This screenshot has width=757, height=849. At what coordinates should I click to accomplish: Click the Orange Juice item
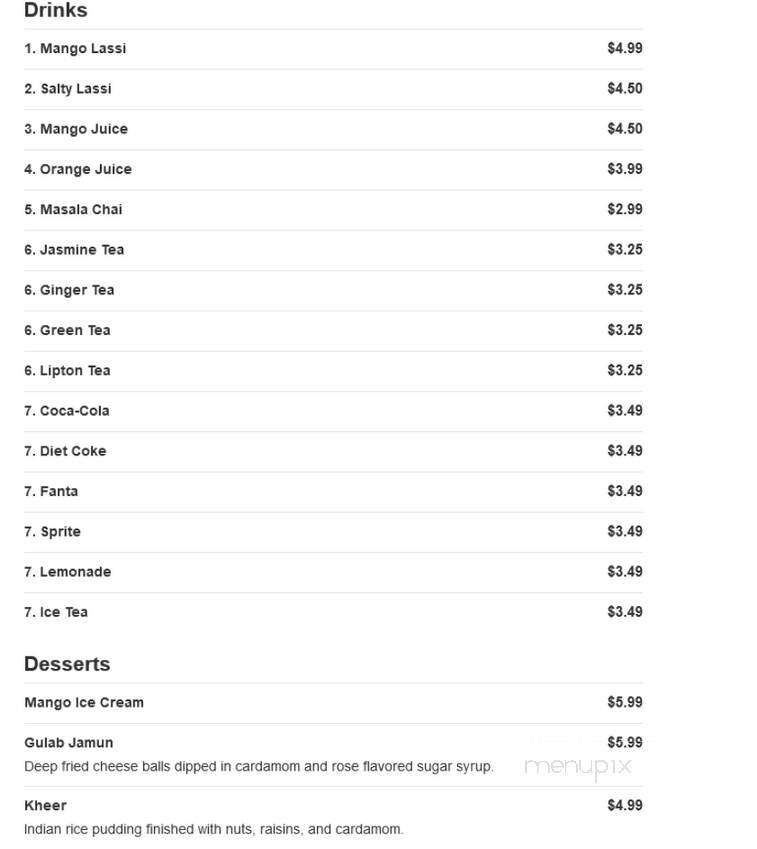[x=333, y=169]
